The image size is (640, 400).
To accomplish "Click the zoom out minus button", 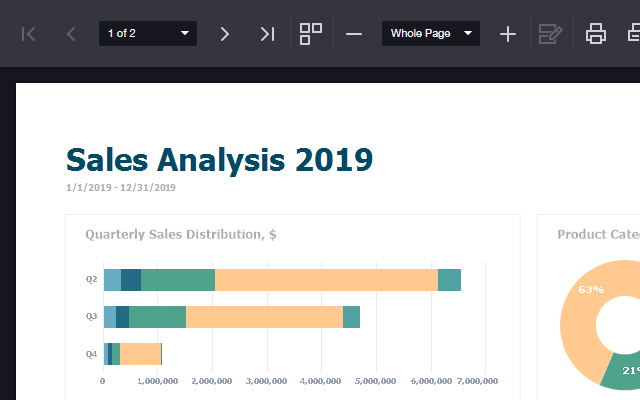I will [x=354, y=34].
